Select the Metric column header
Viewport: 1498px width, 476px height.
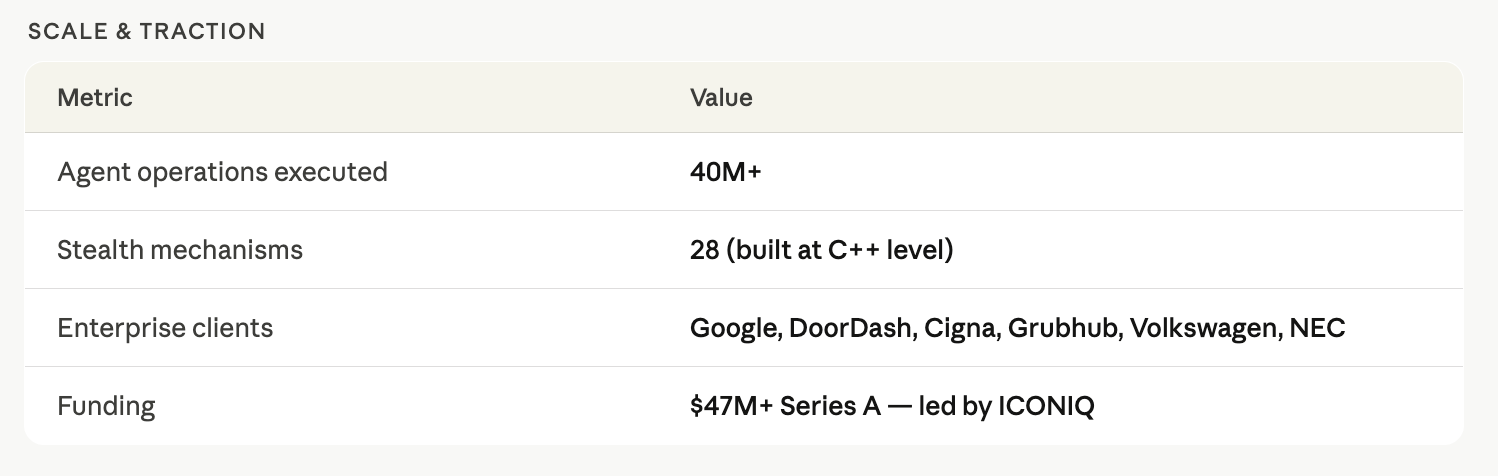[95, 97]
